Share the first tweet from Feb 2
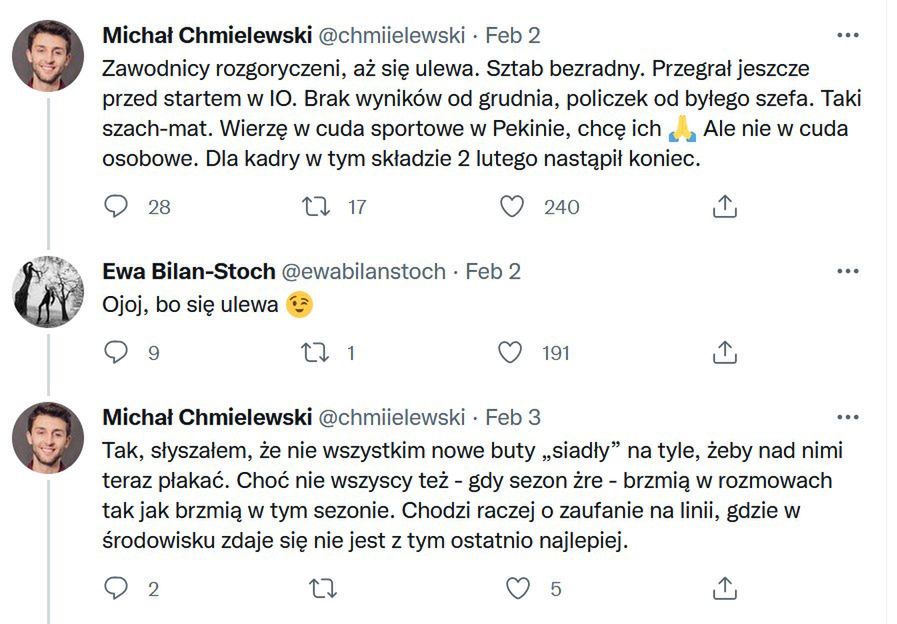The image size is (897, 624). (x=724, y=206)
